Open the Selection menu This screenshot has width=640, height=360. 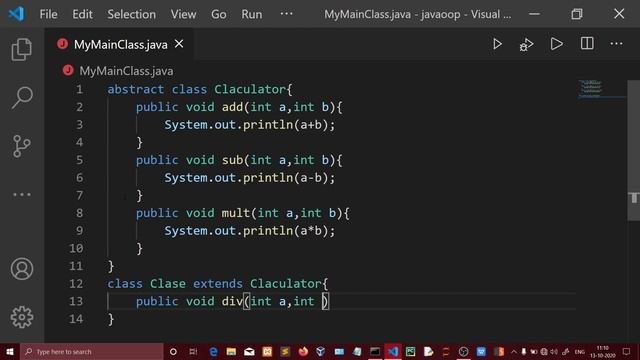[x=131, y=14]
